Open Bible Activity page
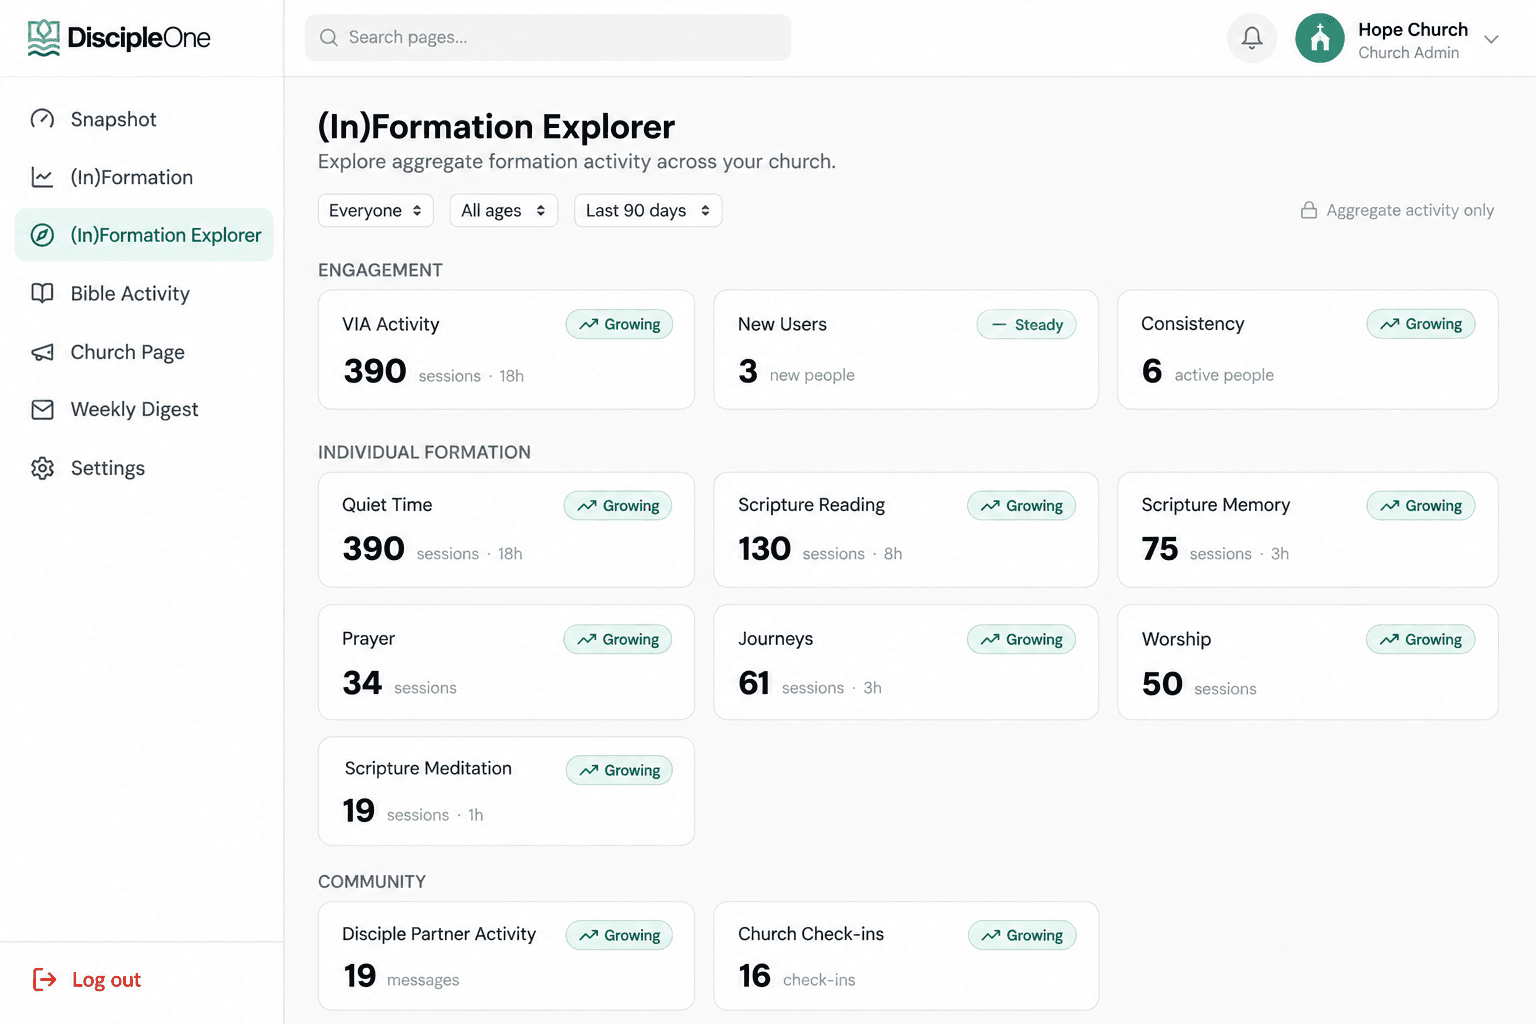 144,293
